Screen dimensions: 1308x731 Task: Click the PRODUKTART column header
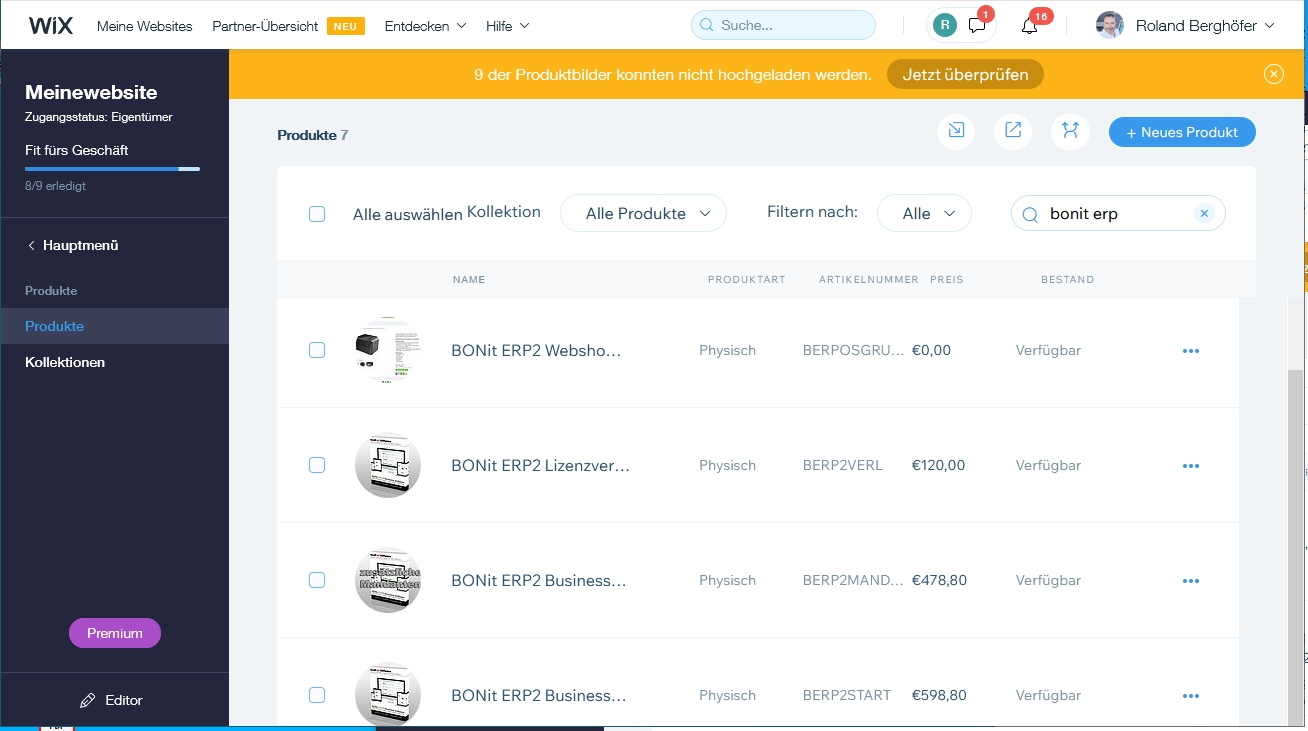click(747, 280)
